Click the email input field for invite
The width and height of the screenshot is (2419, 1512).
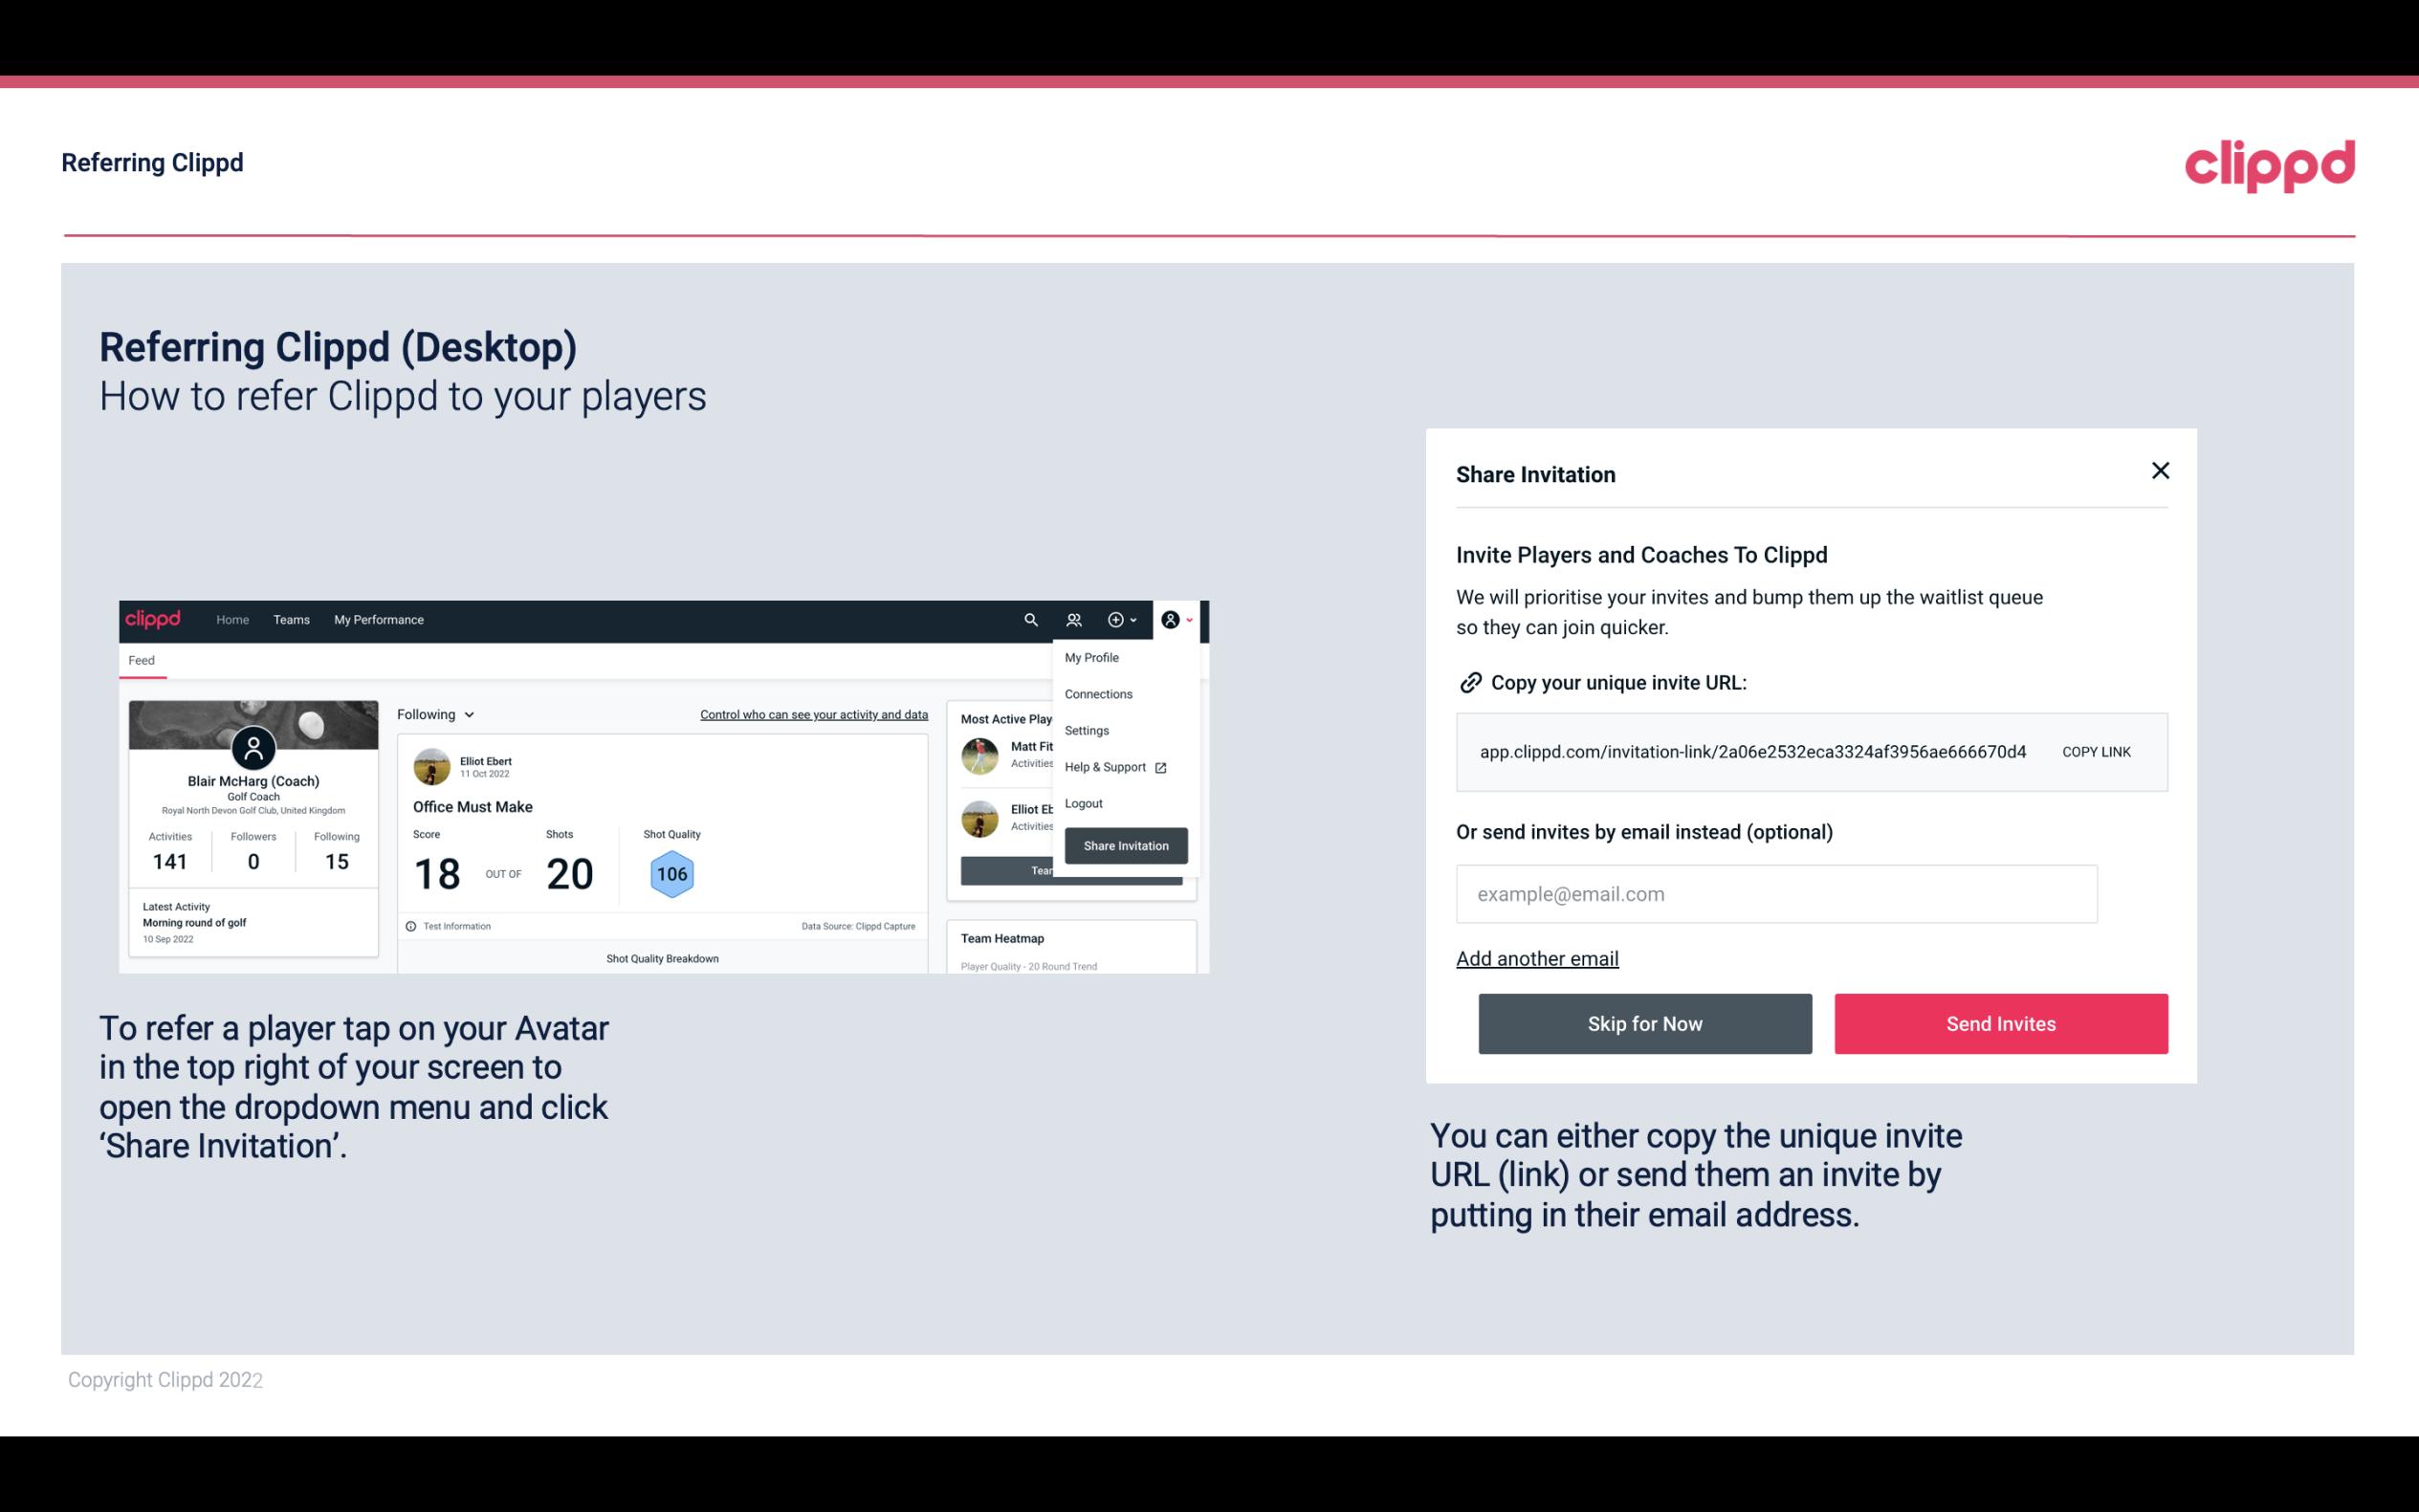(x=1776, y=893)
